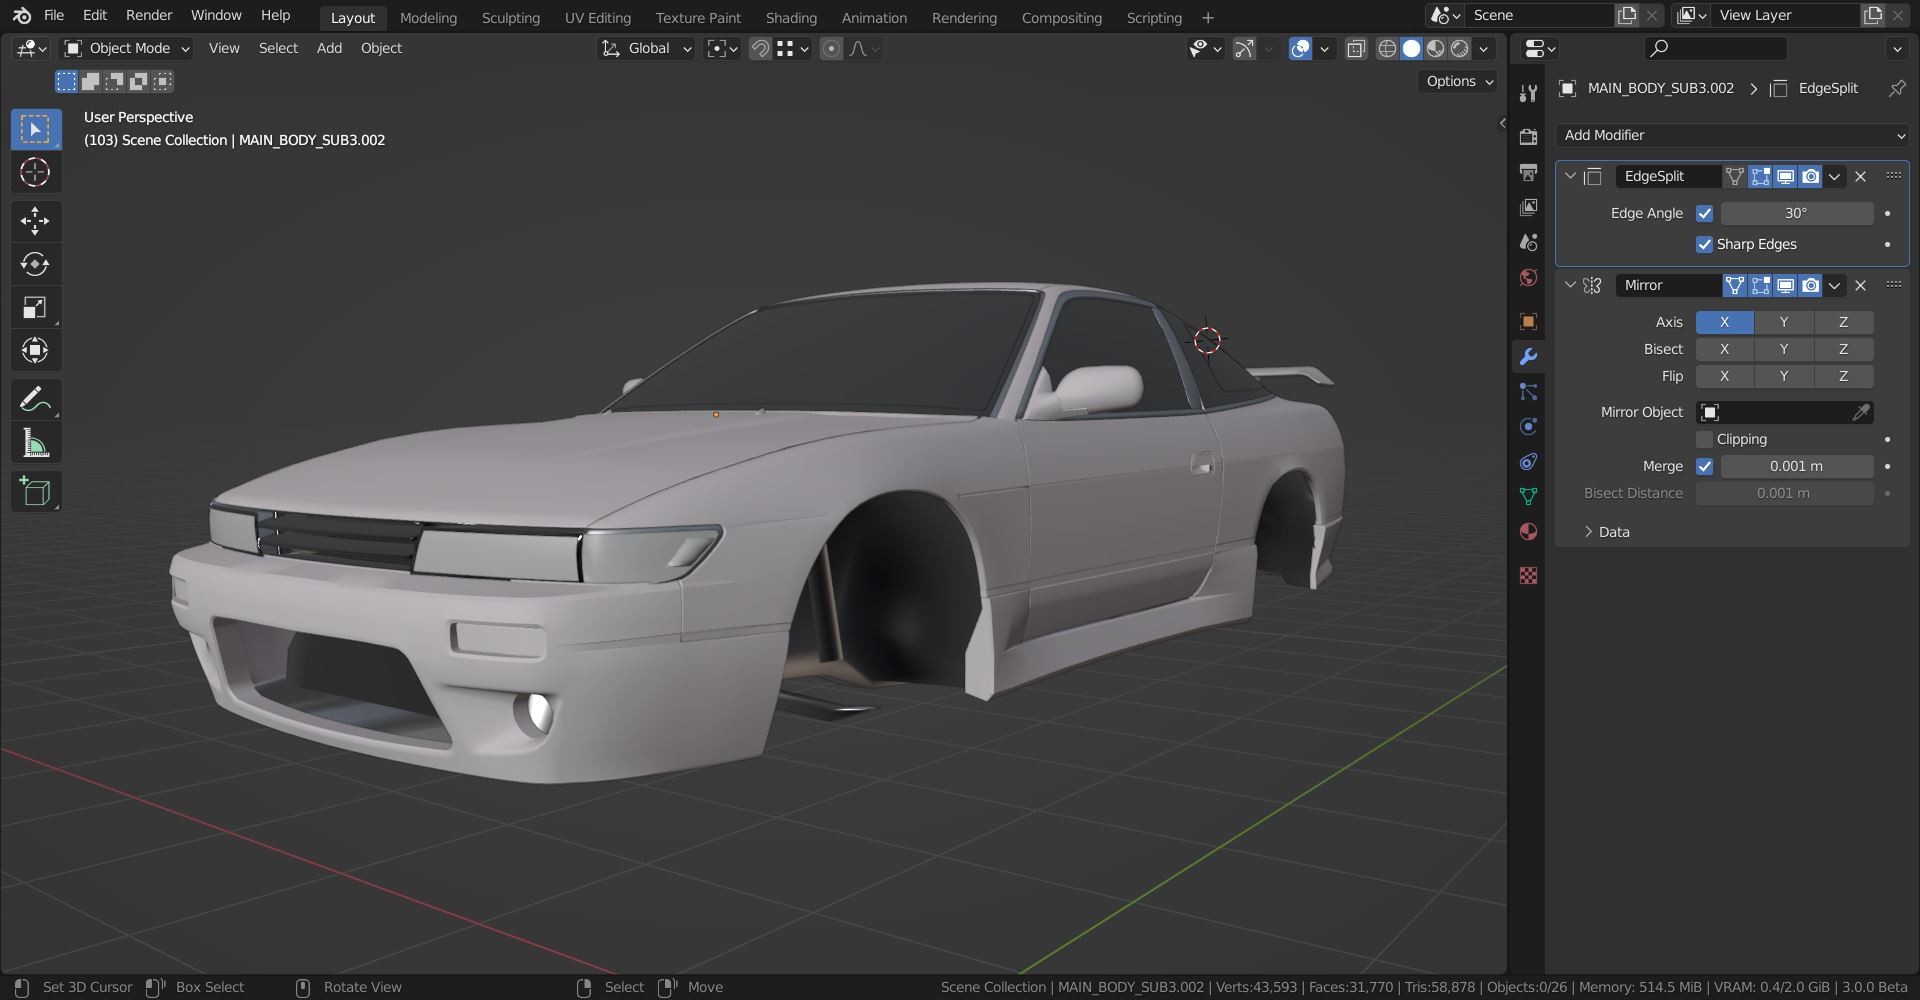The width and height of the screenshot is (1920, 1000).
Task: Choose the Add Cube tool
Action: [x=35, y=492]
